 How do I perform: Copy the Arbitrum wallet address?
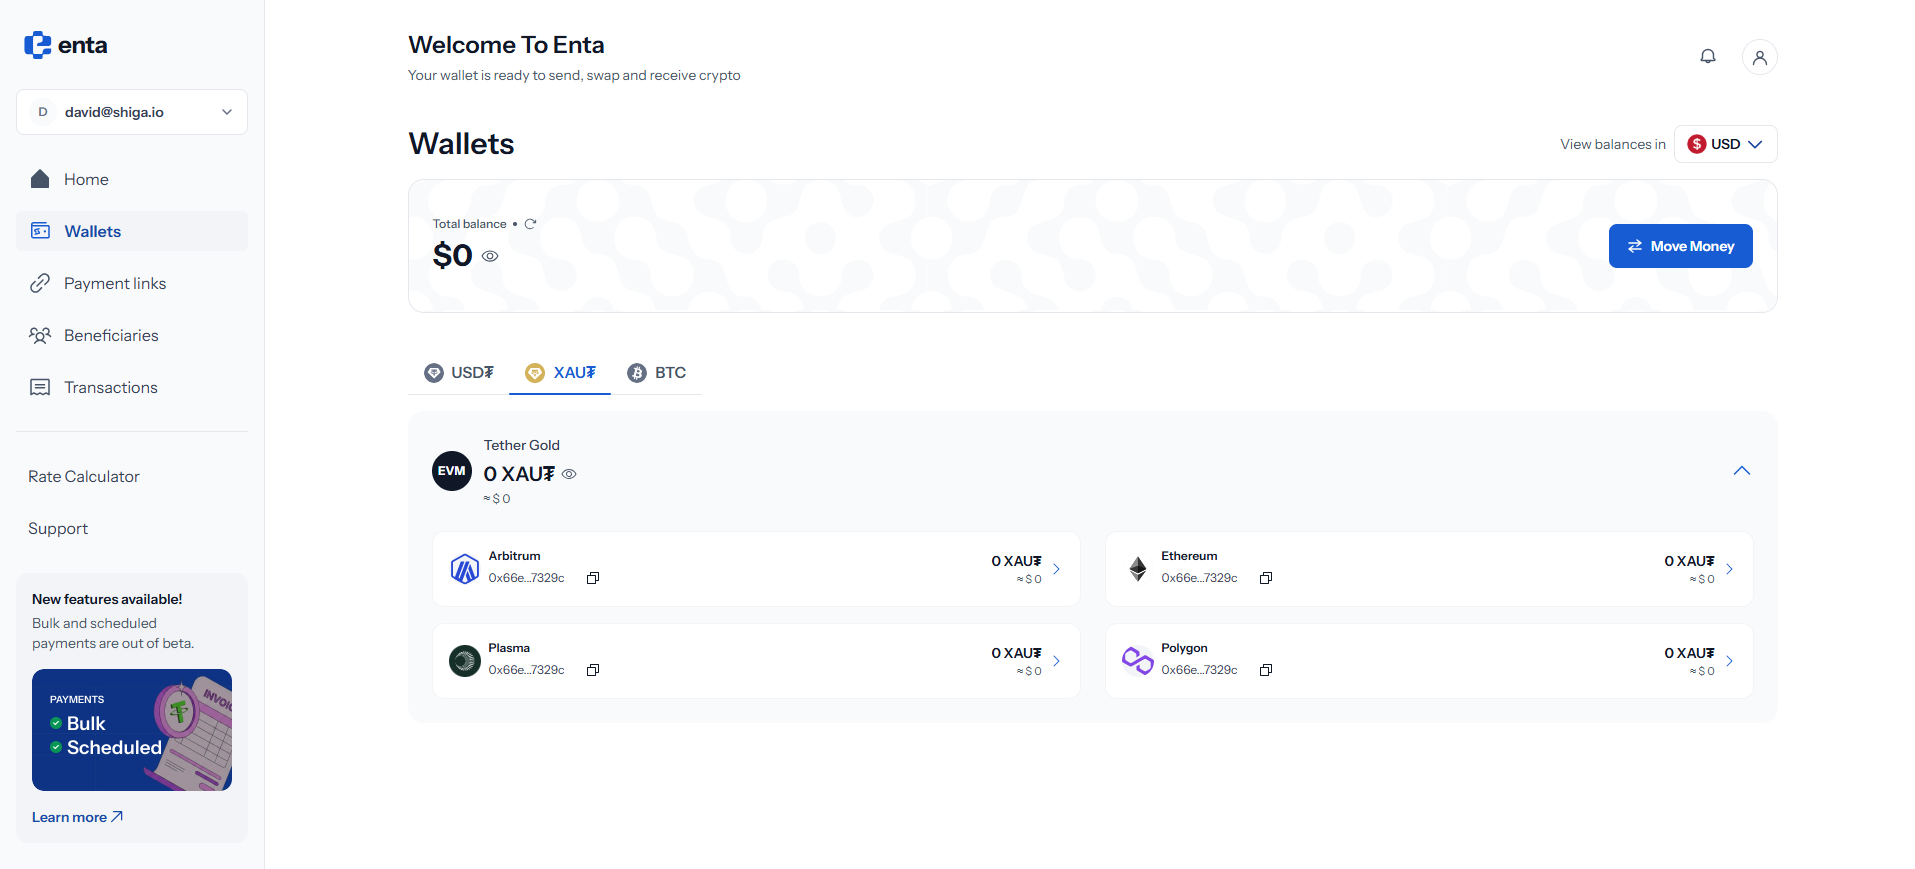point(593,578)
